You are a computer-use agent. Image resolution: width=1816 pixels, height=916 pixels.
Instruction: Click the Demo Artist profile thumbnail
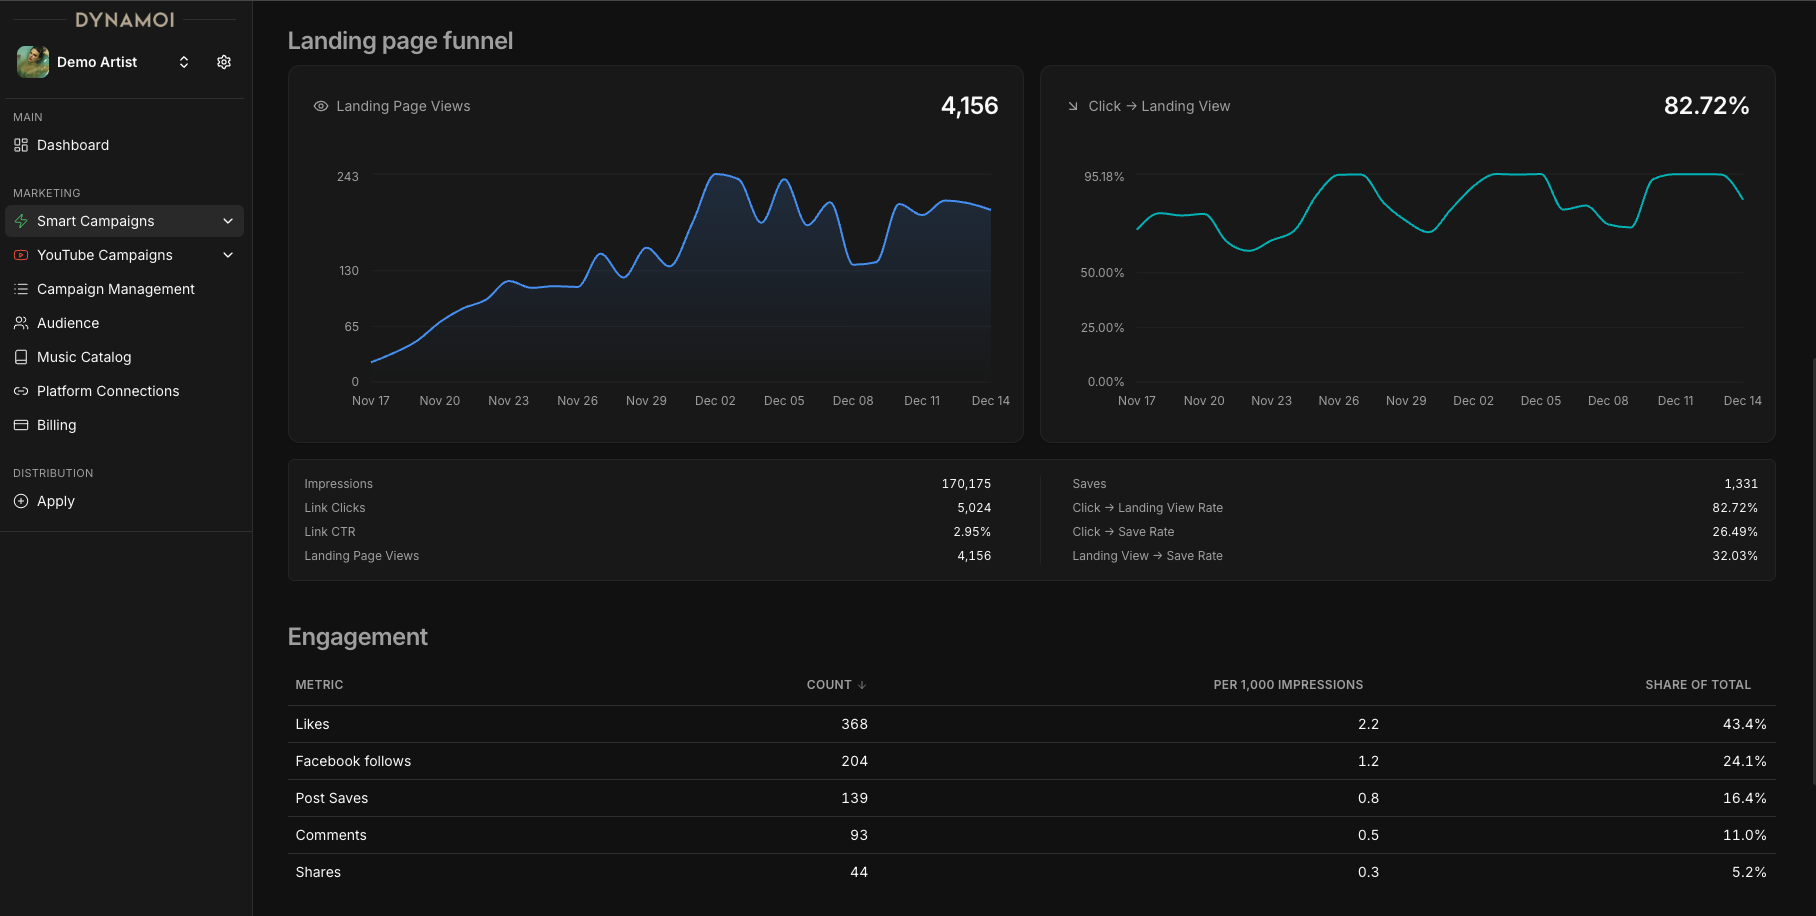pyautogui.click(x=33, y=62)
